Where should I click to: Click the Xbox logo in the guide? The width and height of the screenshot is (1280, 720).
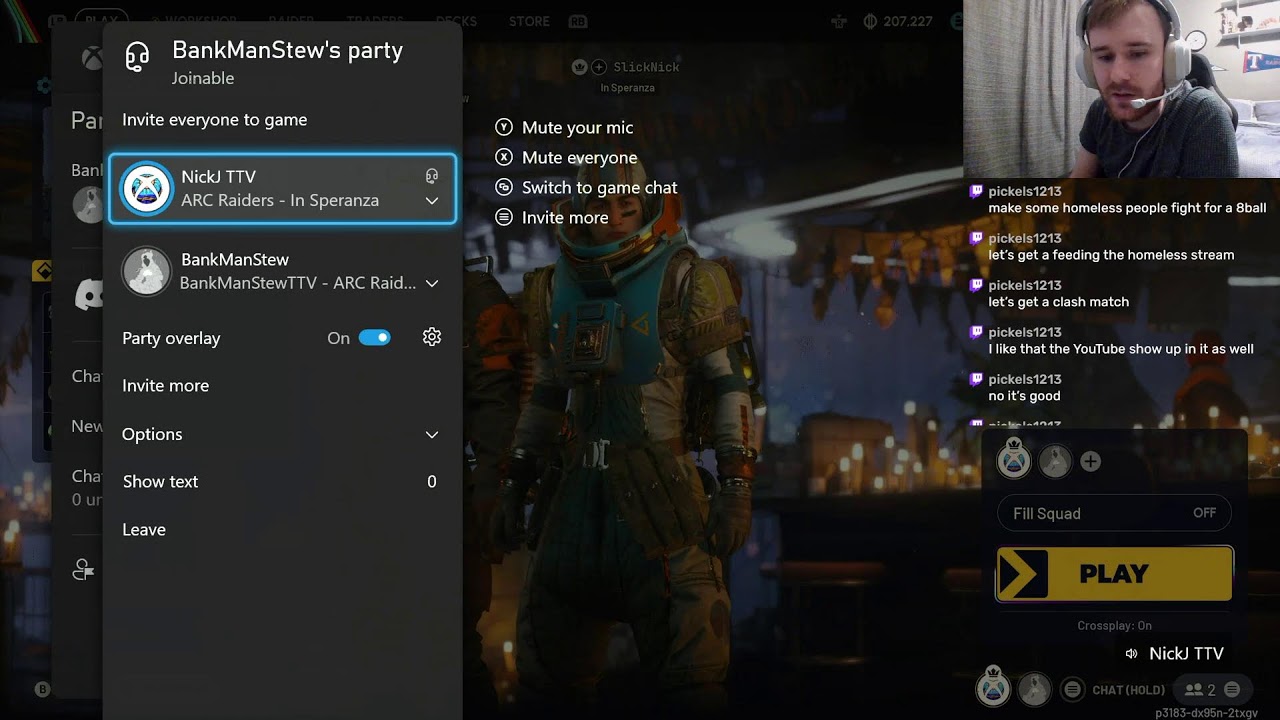92,60
